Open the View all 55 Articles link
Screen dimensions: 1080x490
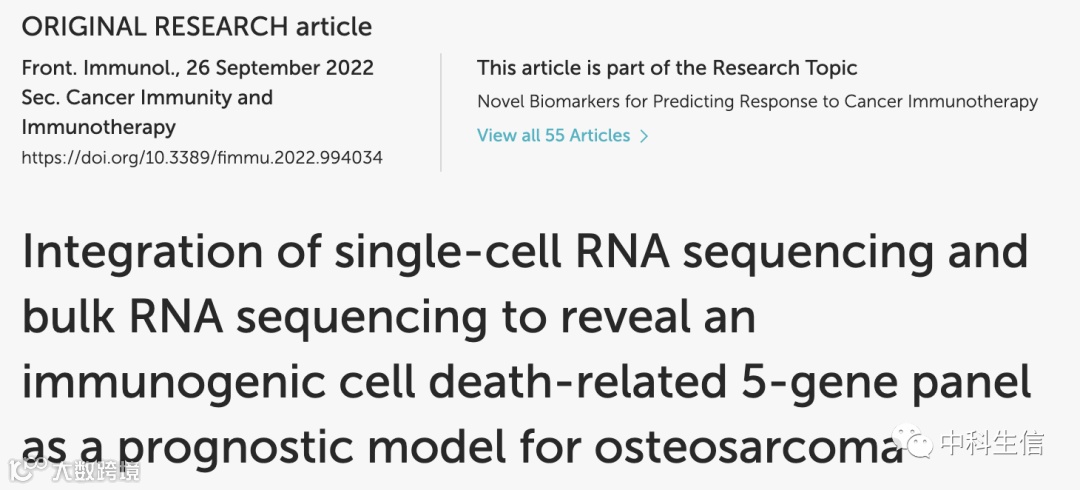553,135
